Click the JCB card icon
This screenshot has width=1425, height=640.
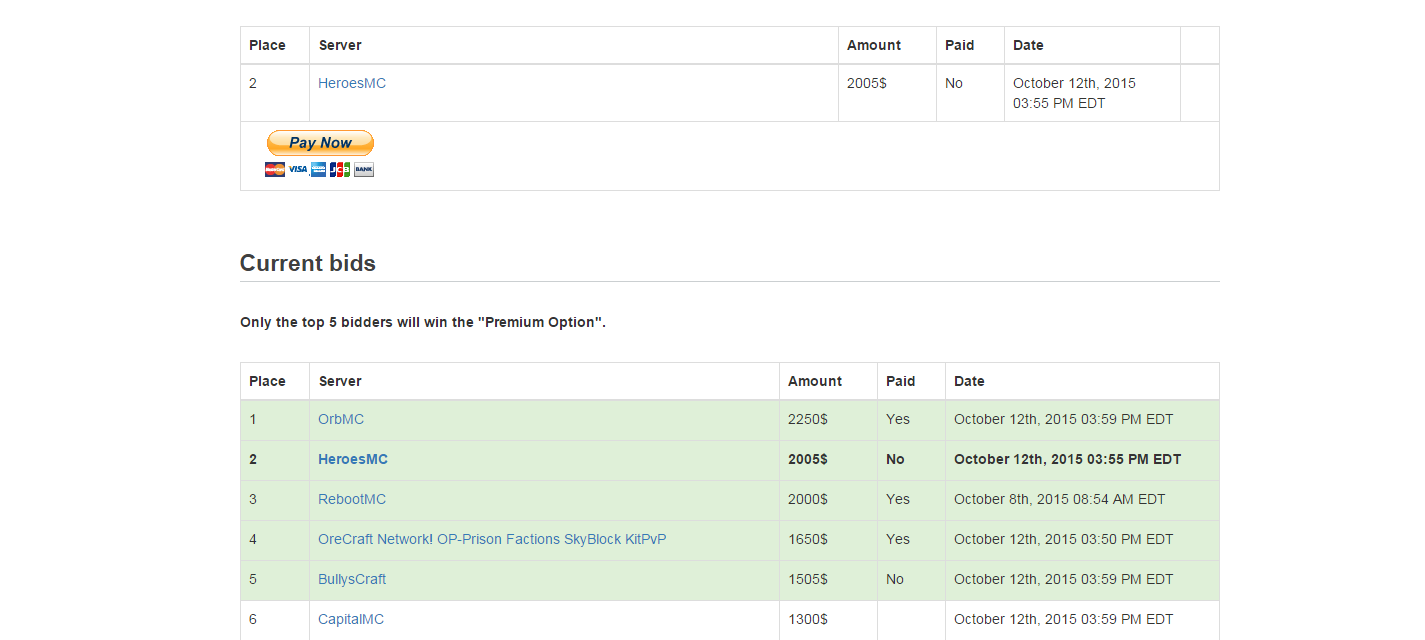[x=340, y=170]
